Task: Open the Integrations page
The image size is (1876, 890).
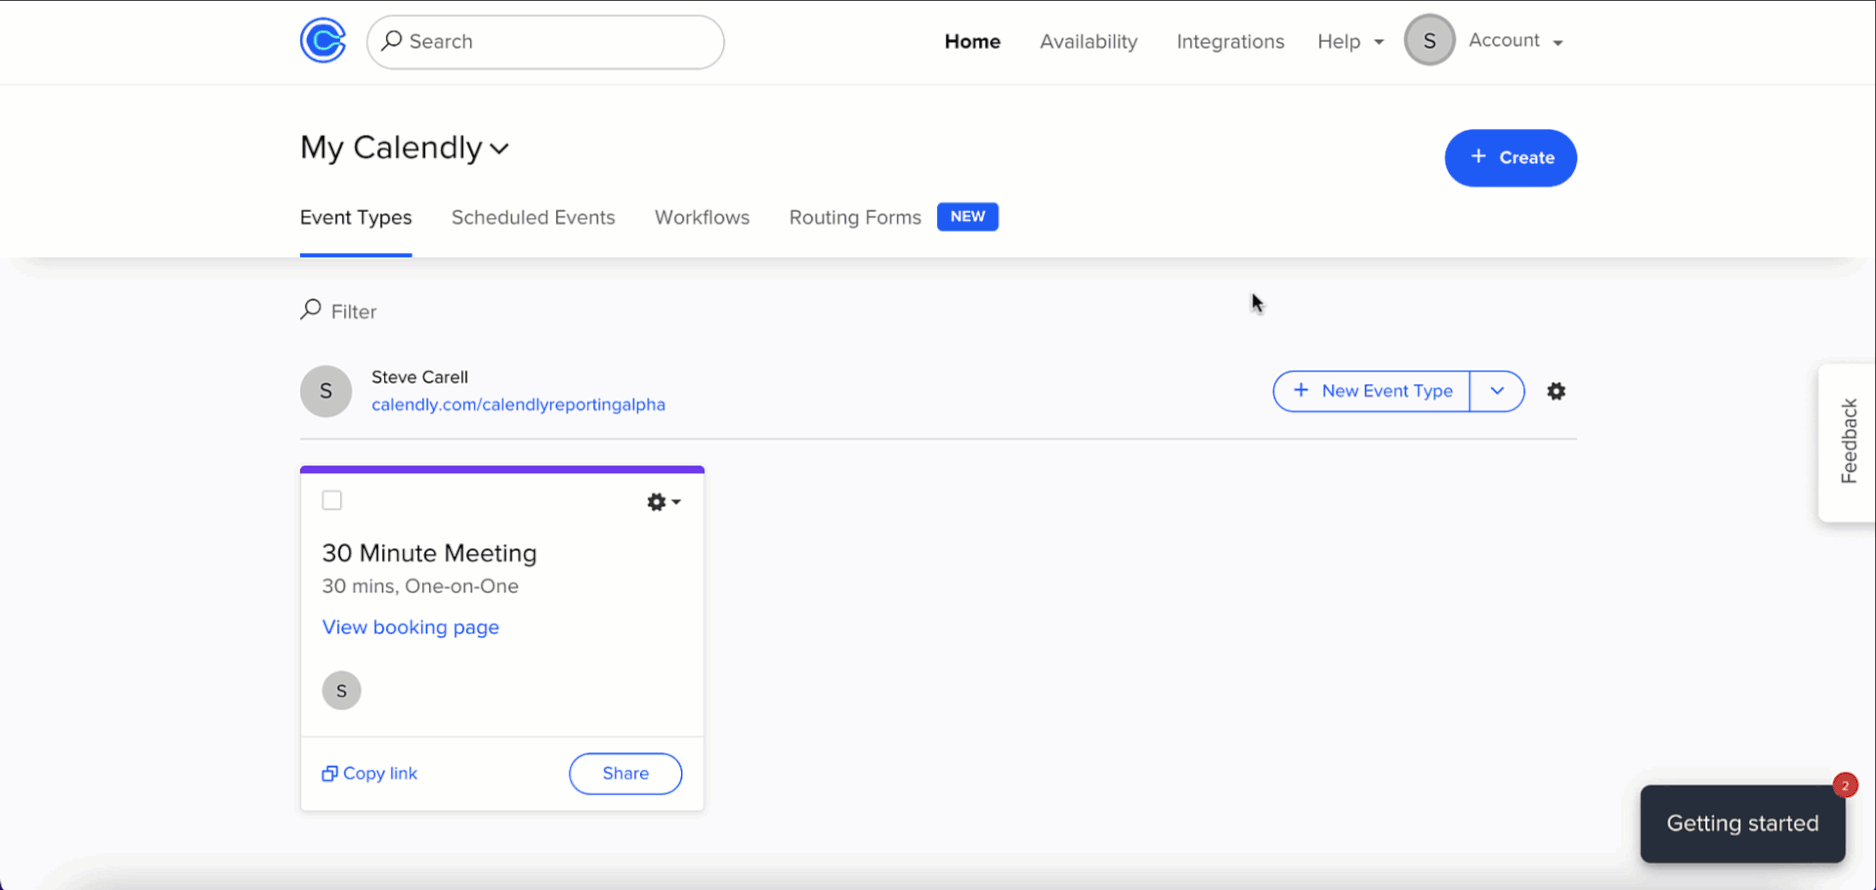Action: coord(1230,41)
